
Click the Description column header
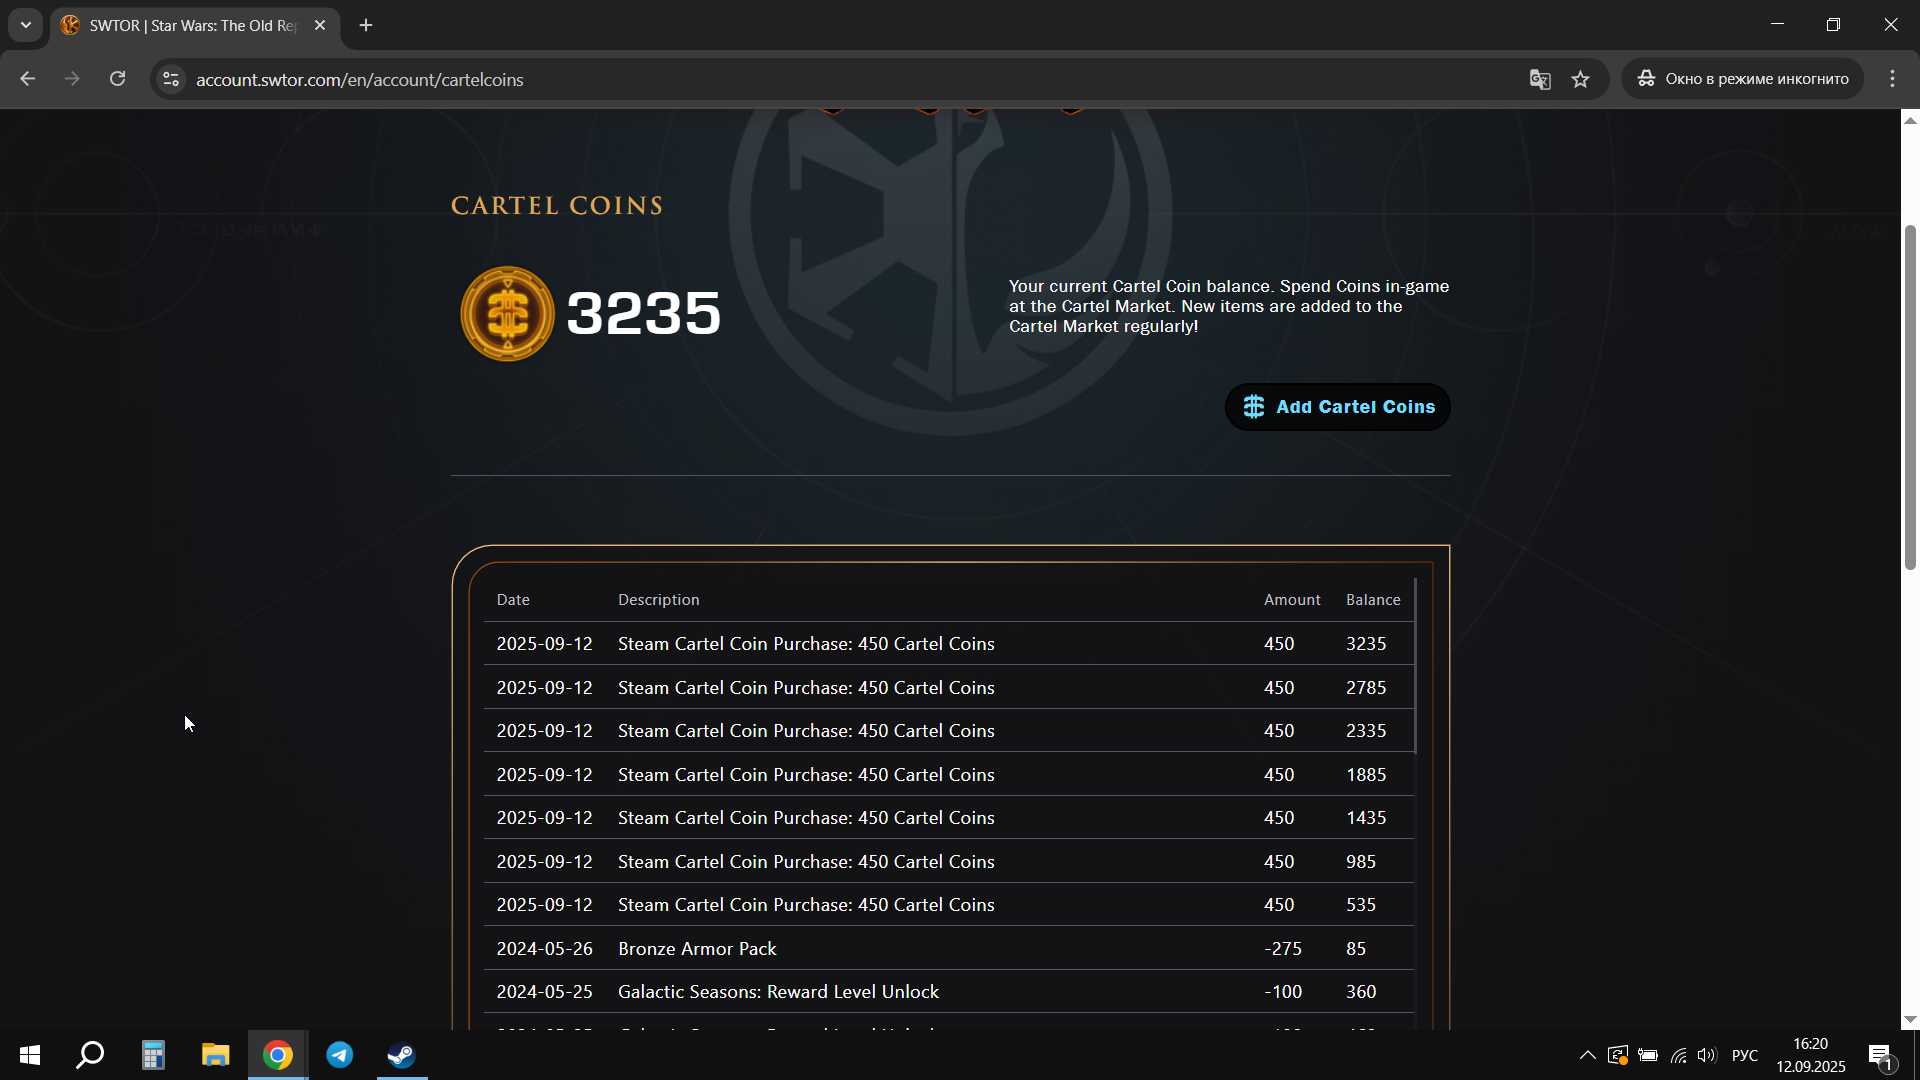click(658, 600)
